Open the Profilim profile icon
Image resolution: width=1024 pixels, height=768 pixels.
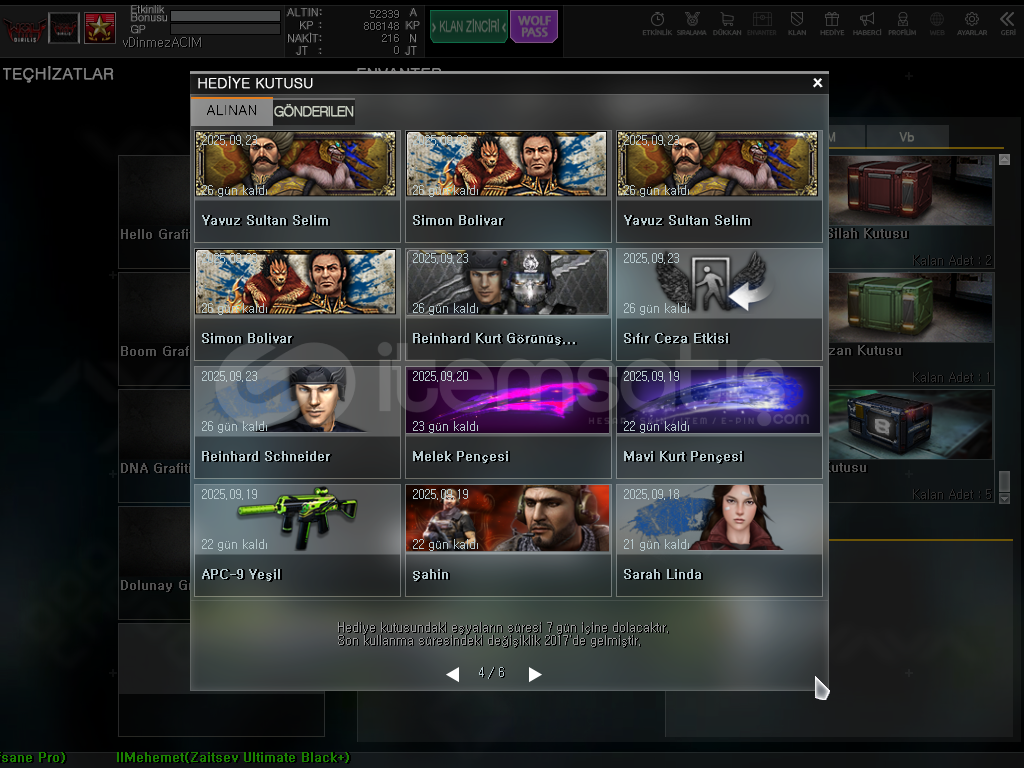[902, 23]
